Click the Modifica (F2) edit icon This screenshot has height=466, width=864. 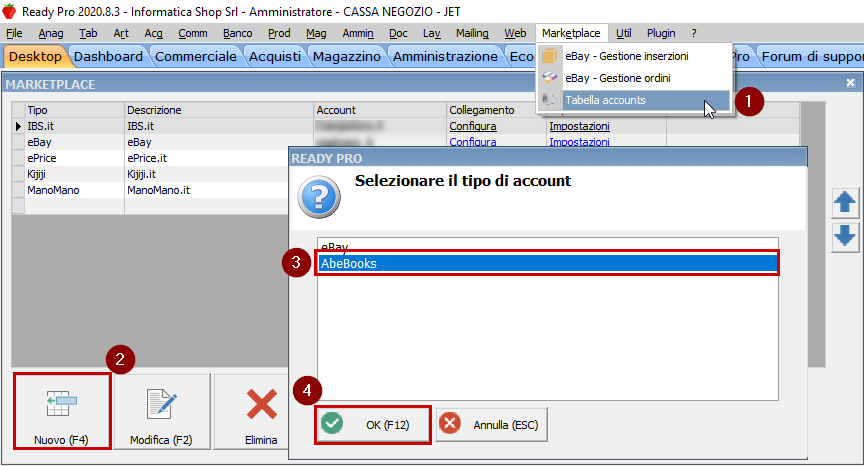(161, 403)
